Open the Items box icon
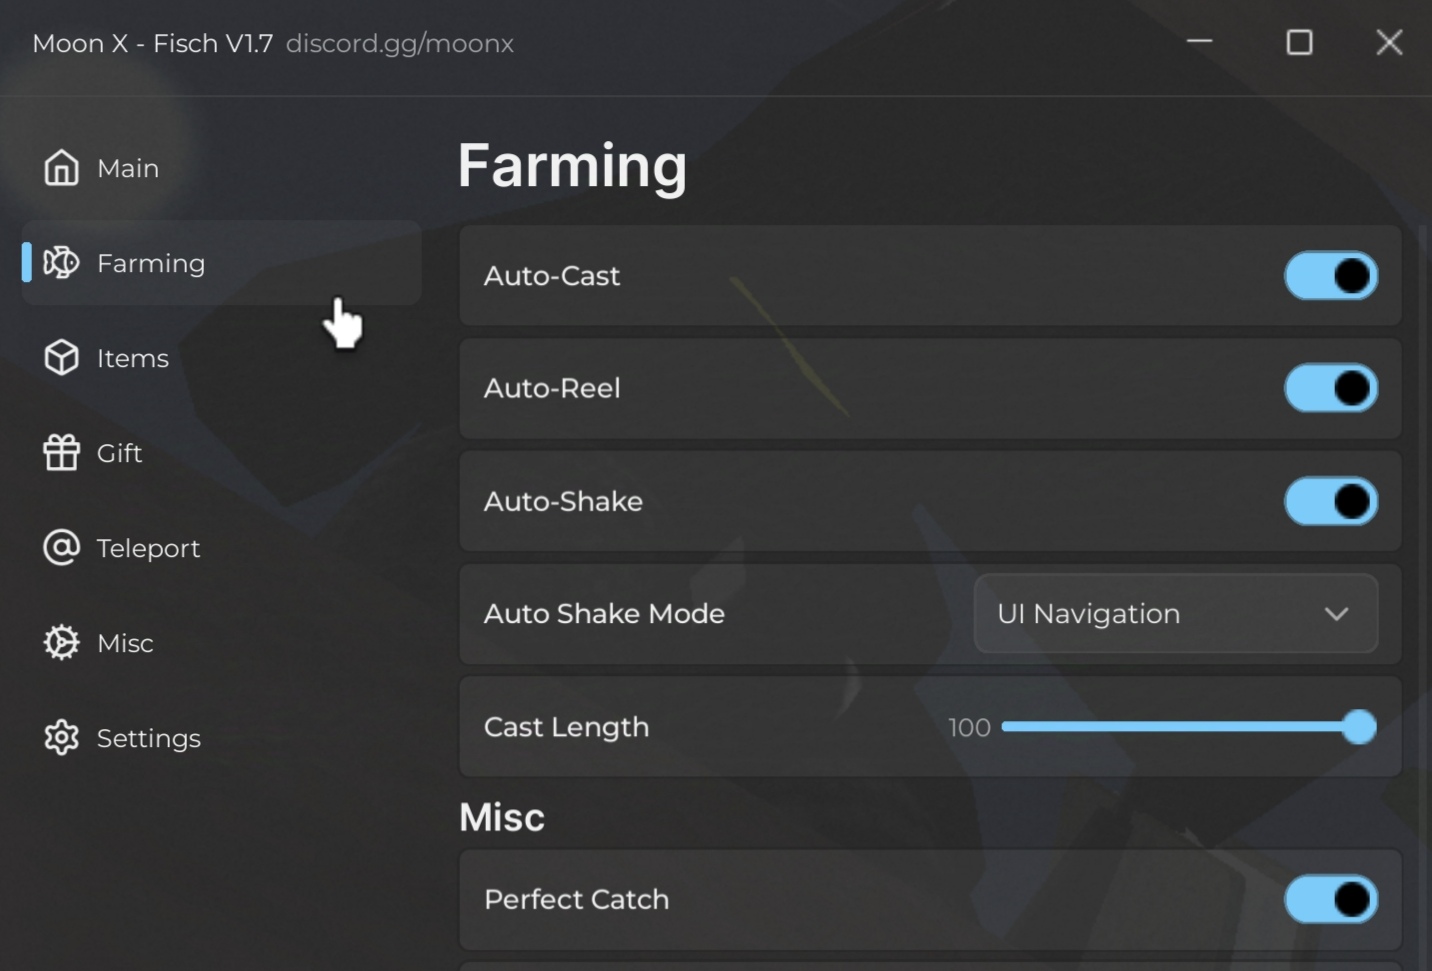This screenshot has width=1432, height=971. click(x=61, y=358)
